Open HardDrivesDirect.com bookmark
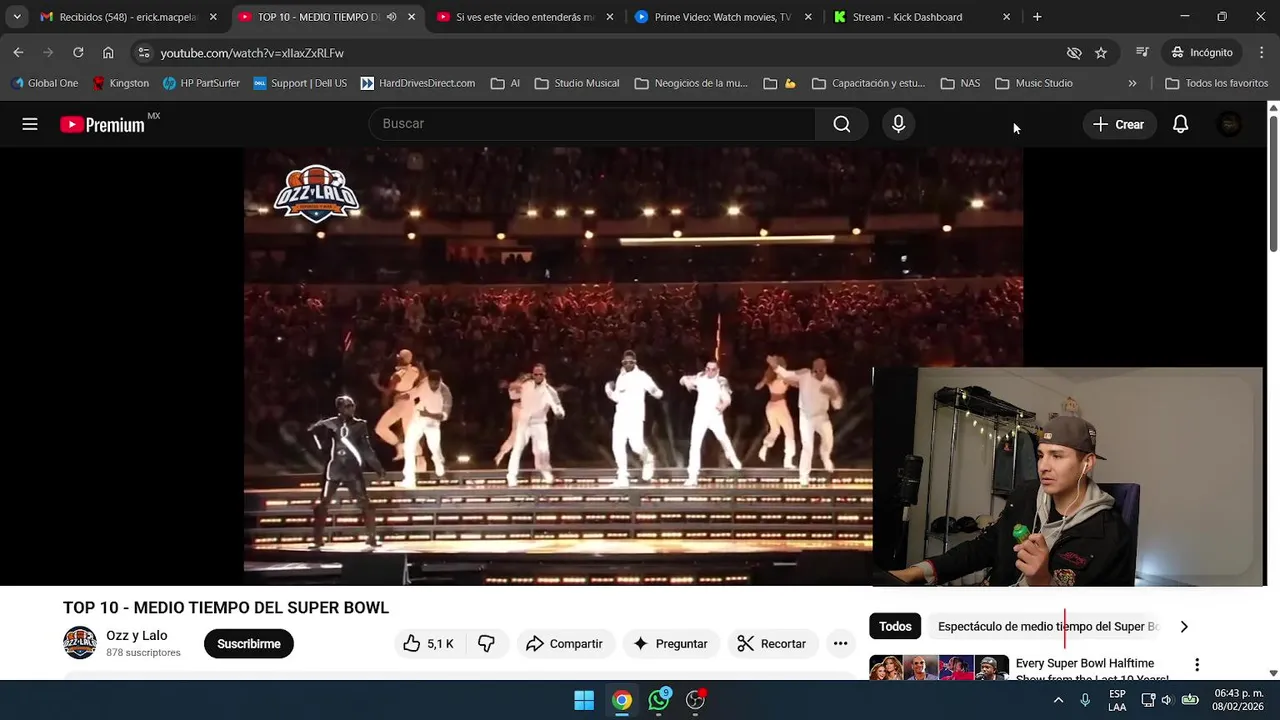This screenshot has height=720, width=1280. (x=417, y=83)
